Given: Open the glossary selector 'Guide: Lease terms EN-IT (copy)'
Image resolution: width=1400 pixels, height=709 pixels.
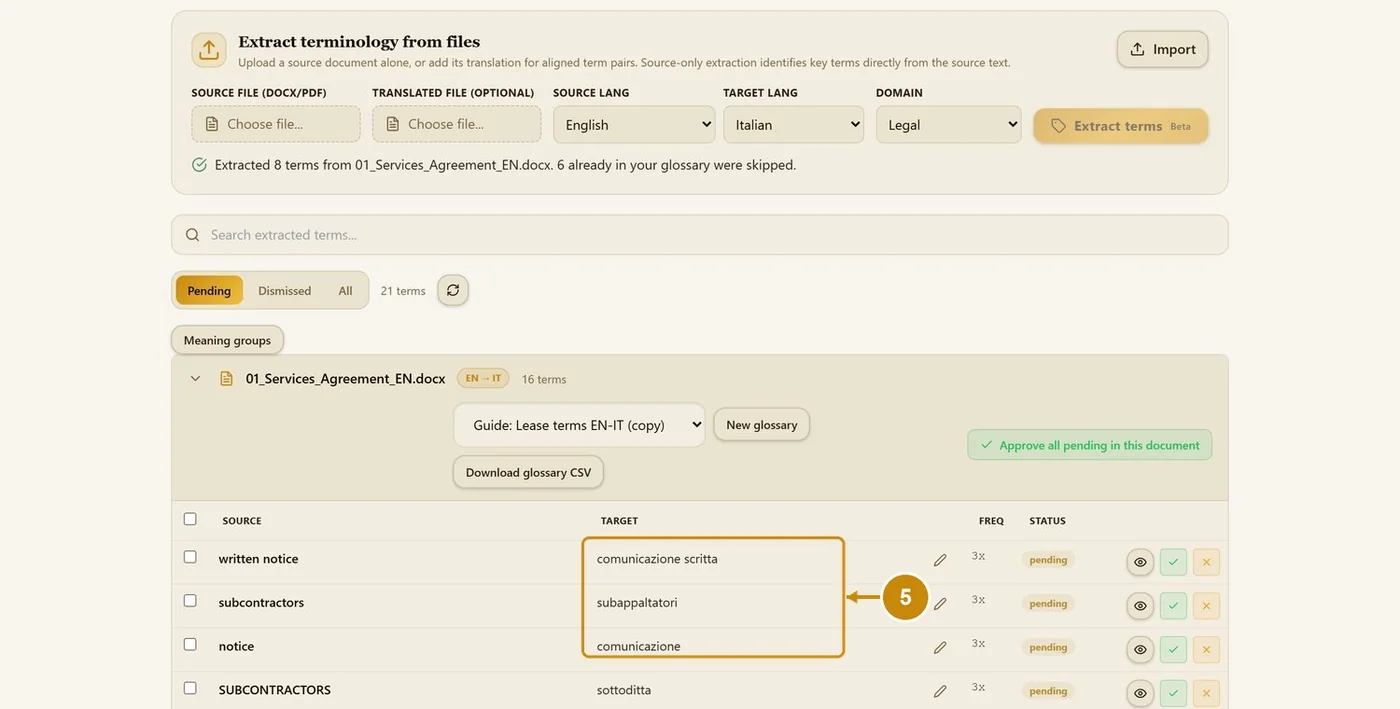Looking at the screenshot, I should tap(579, 425).
